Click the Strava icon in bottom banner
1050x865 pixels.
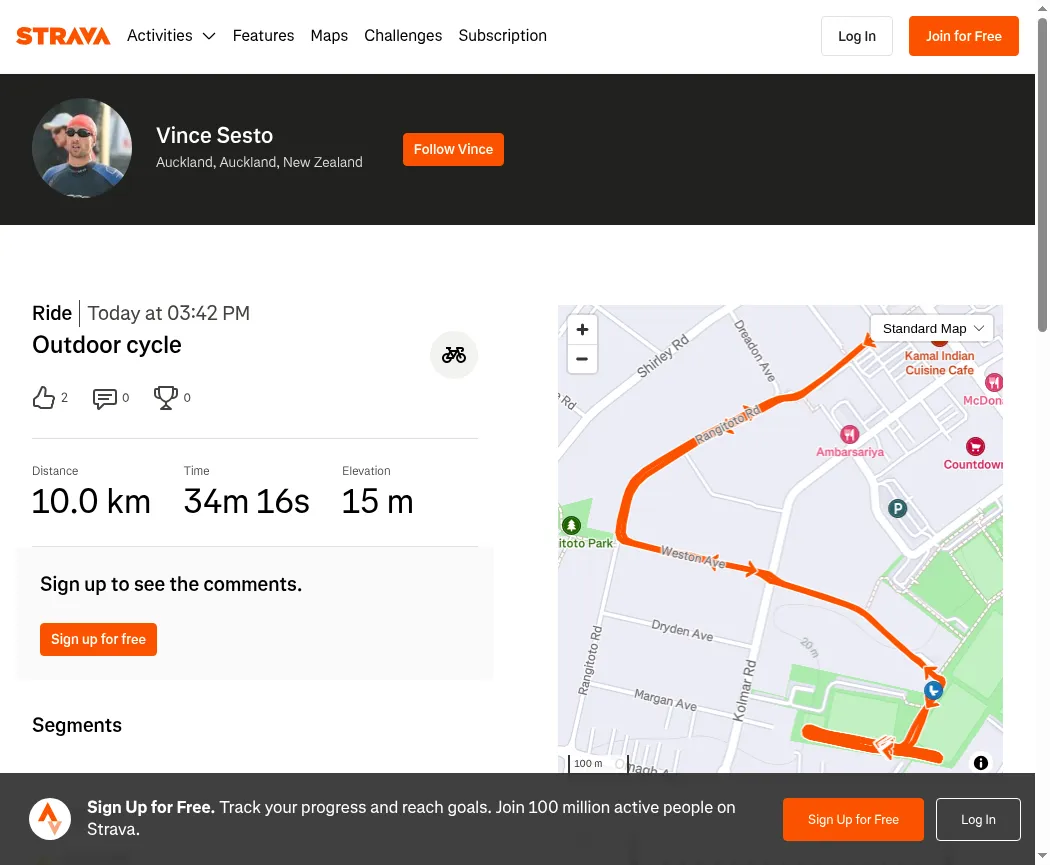[x=50, y=819]
